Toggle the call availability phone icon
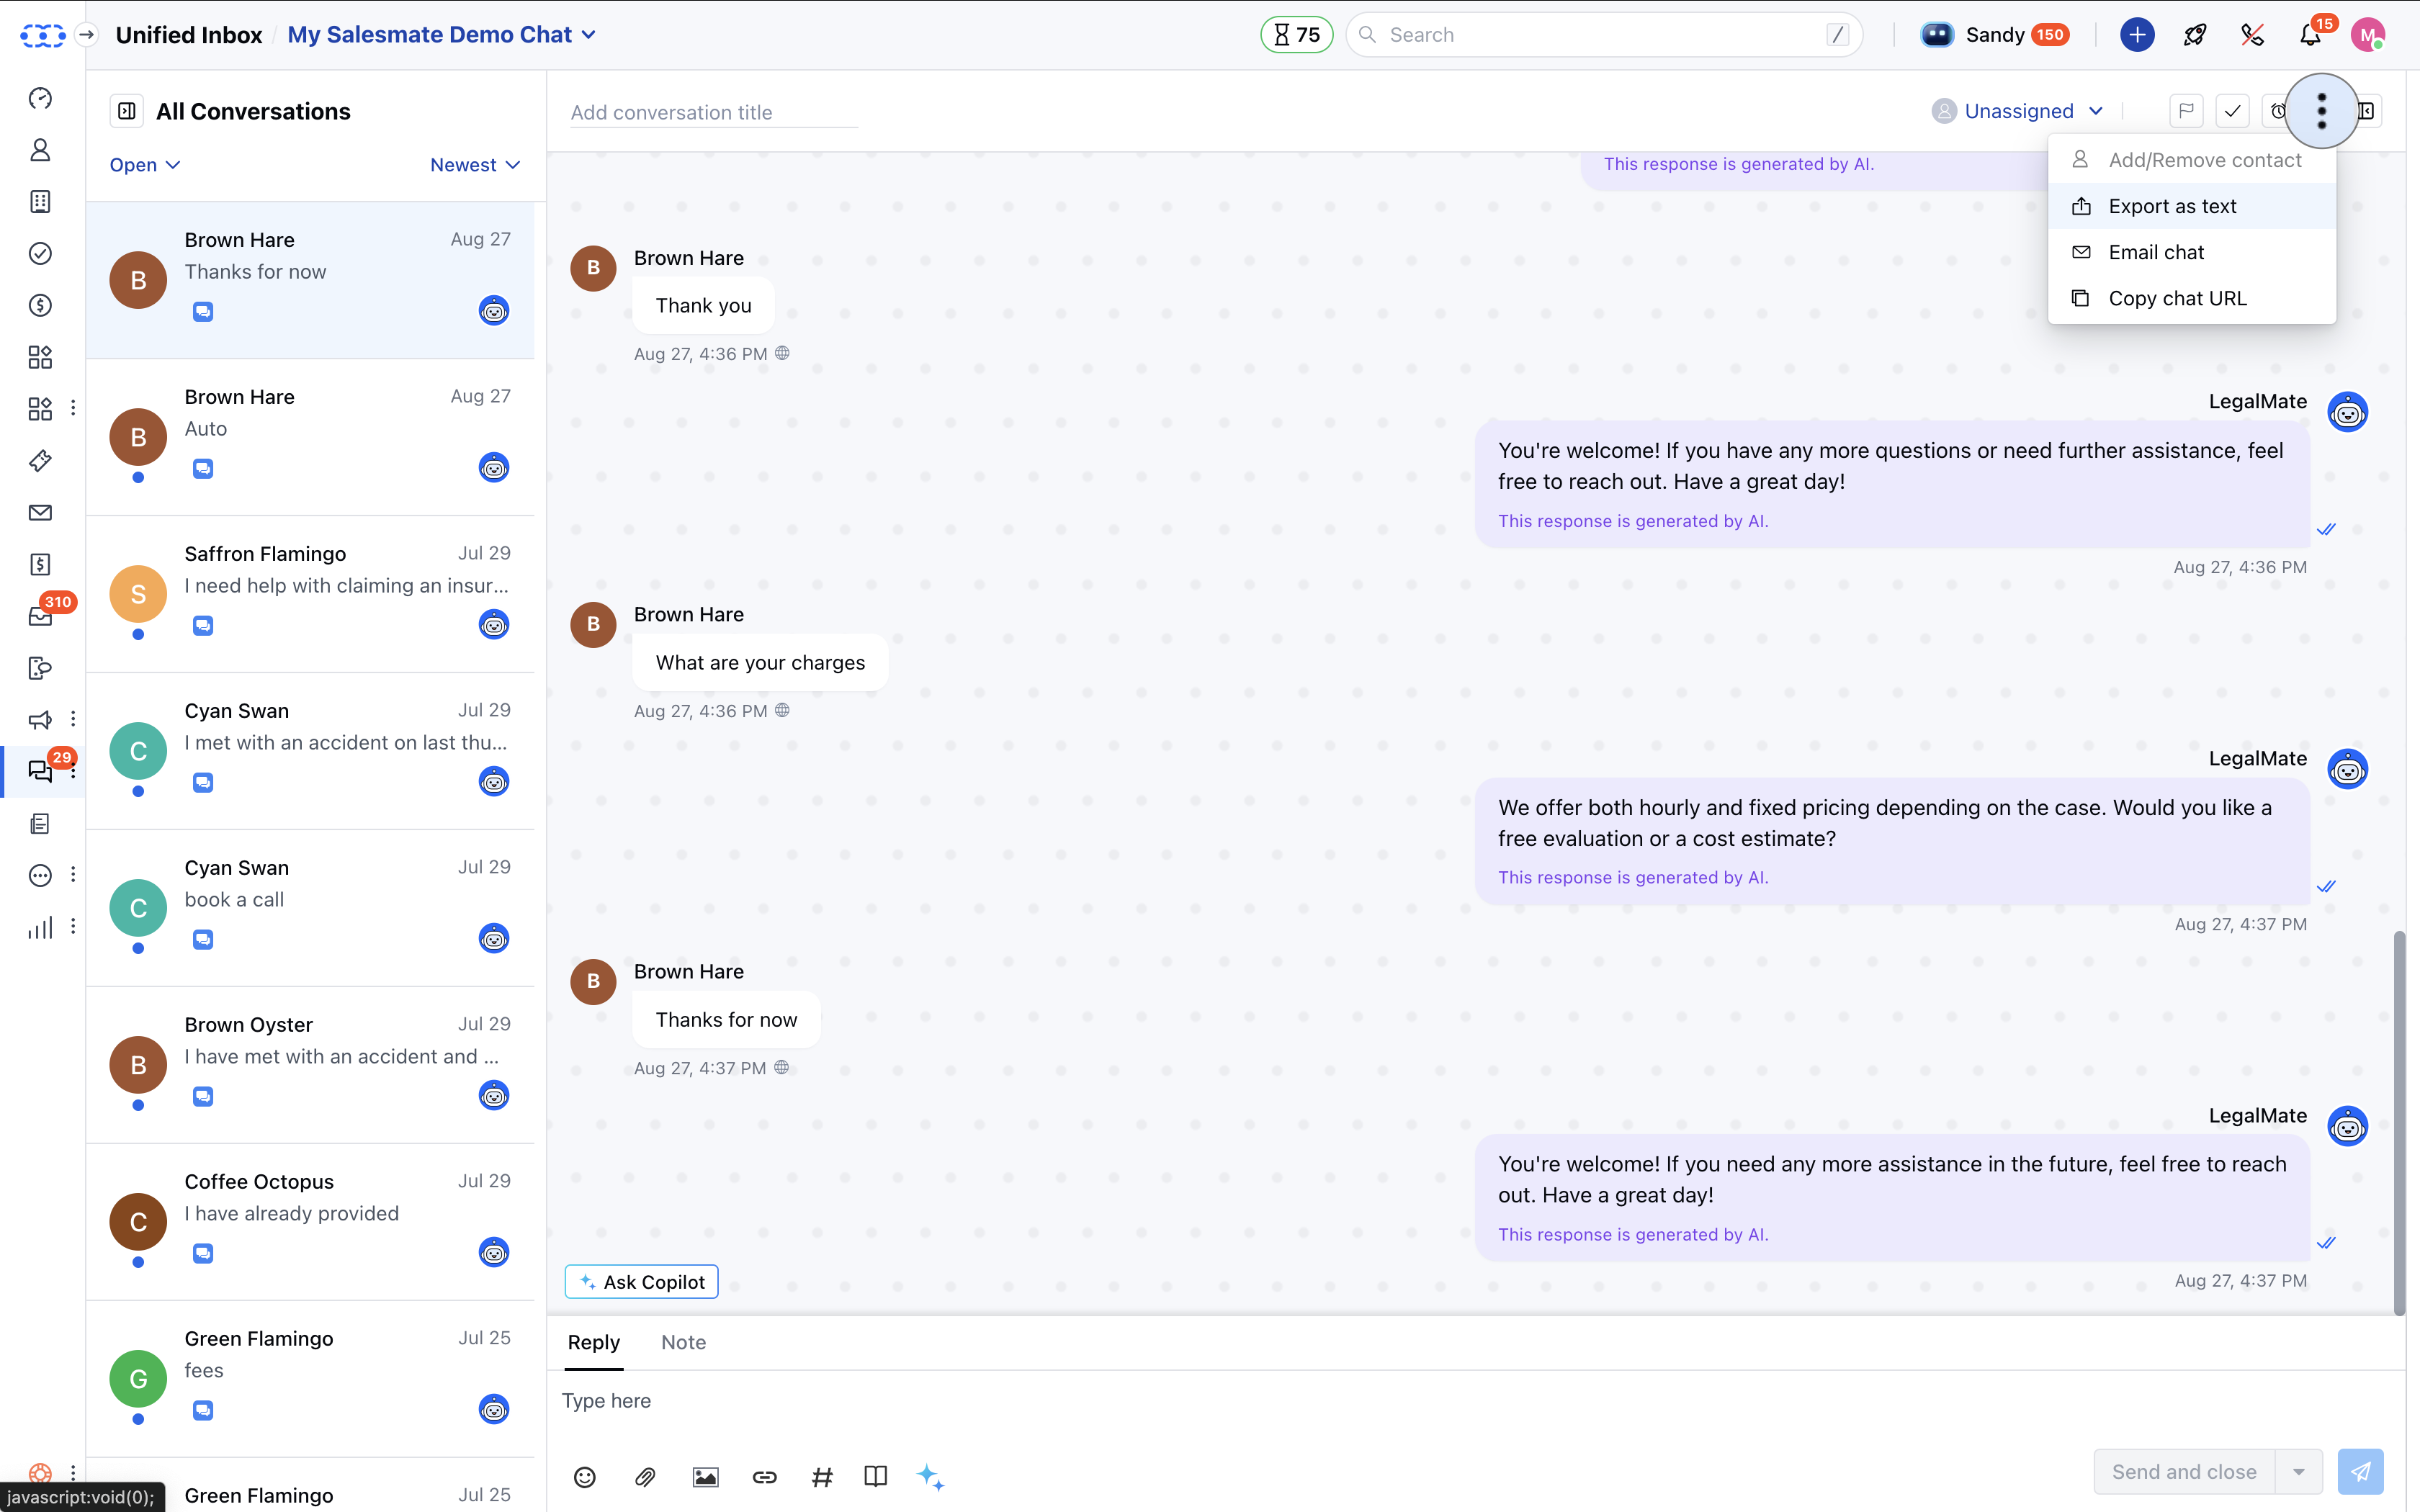 (x=2252, y=34)
